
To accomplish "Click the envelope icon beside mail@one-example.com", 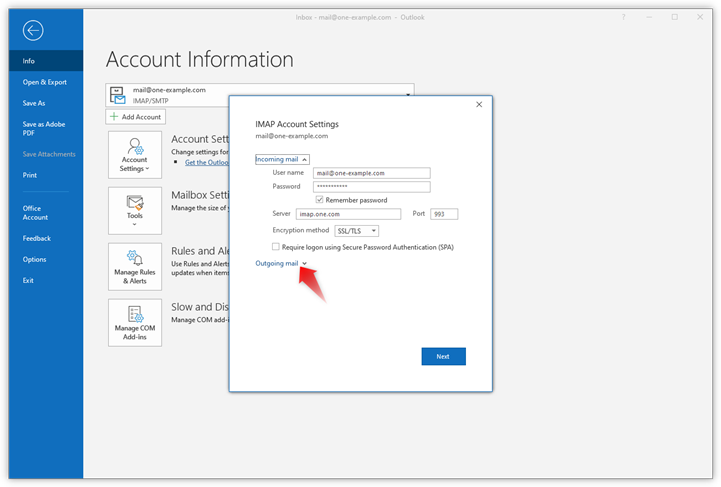I will click(x=119, y=95).
